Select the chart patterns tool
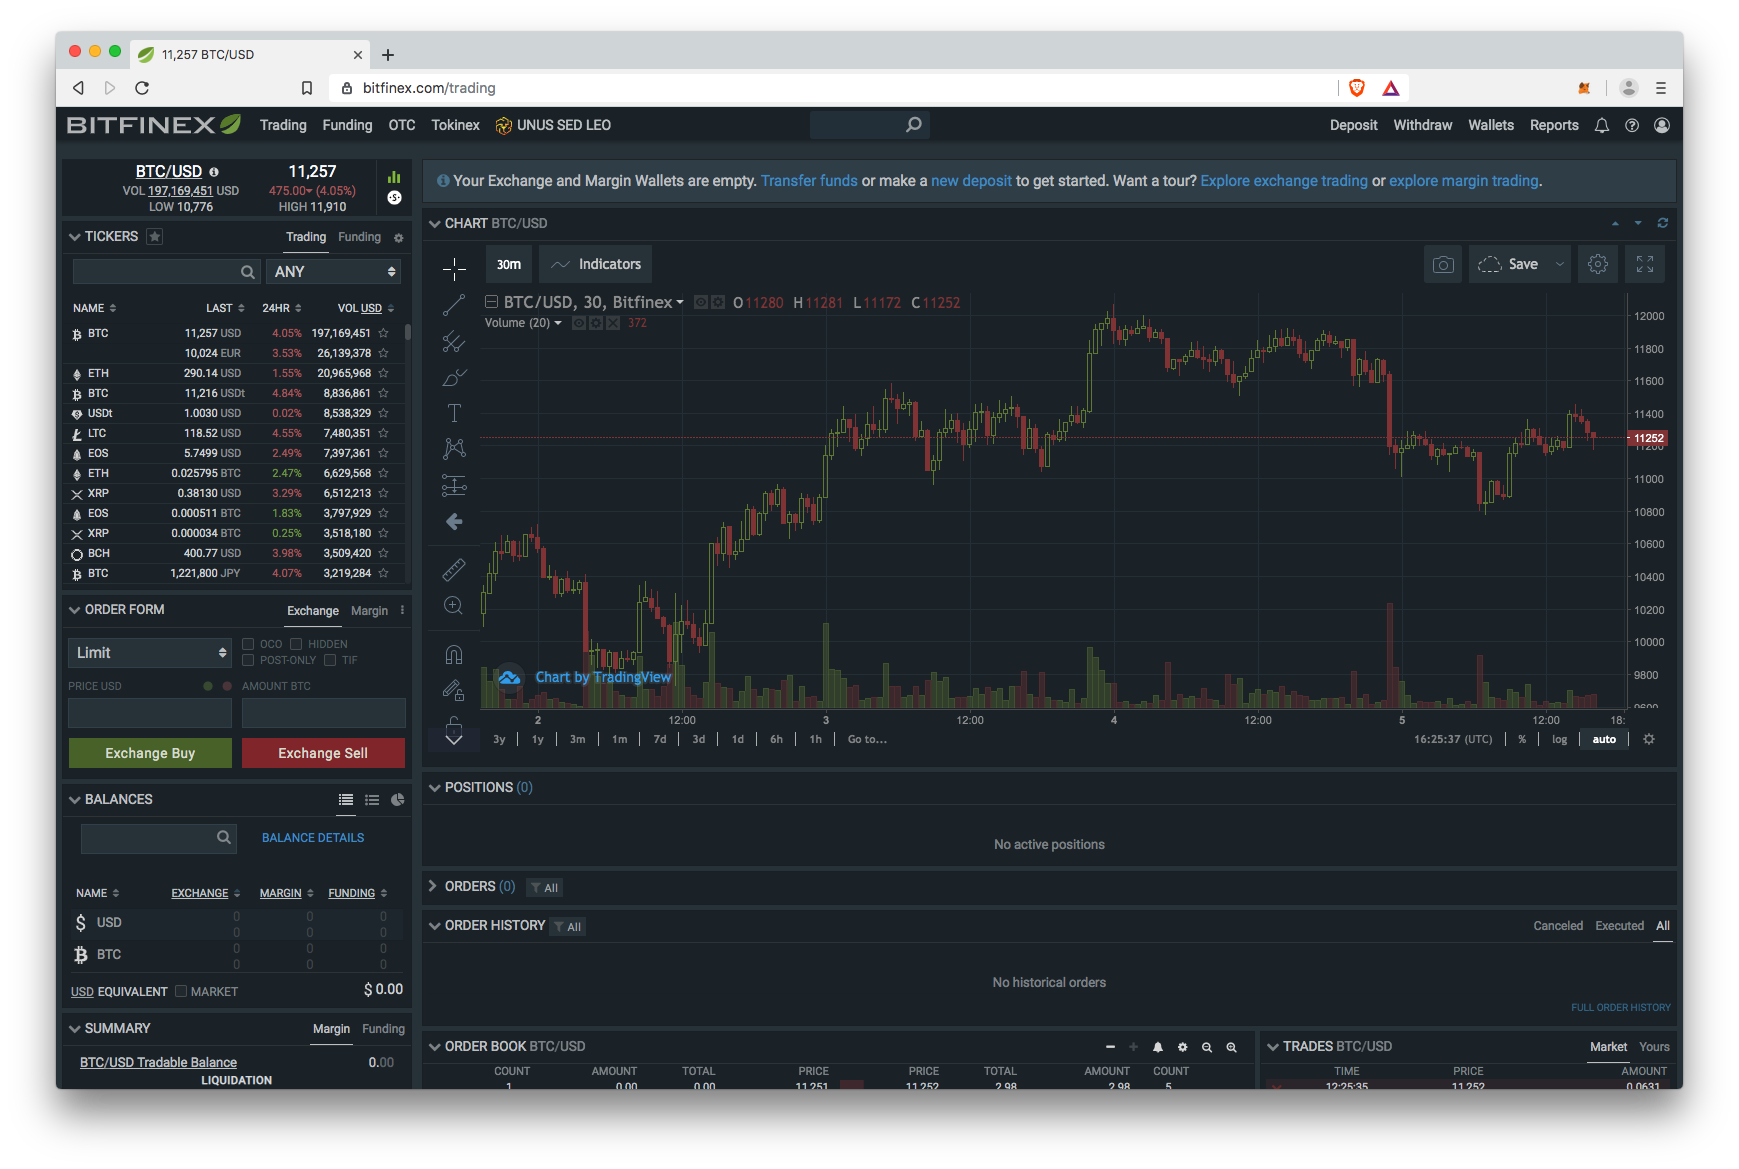 [454, 448]
